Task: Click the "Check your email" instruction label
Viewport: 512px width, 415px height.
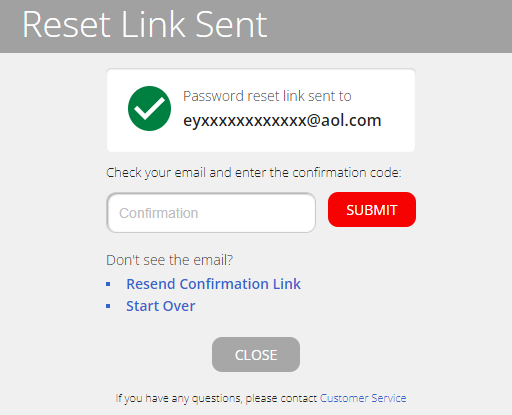Action: click(254, 173)
